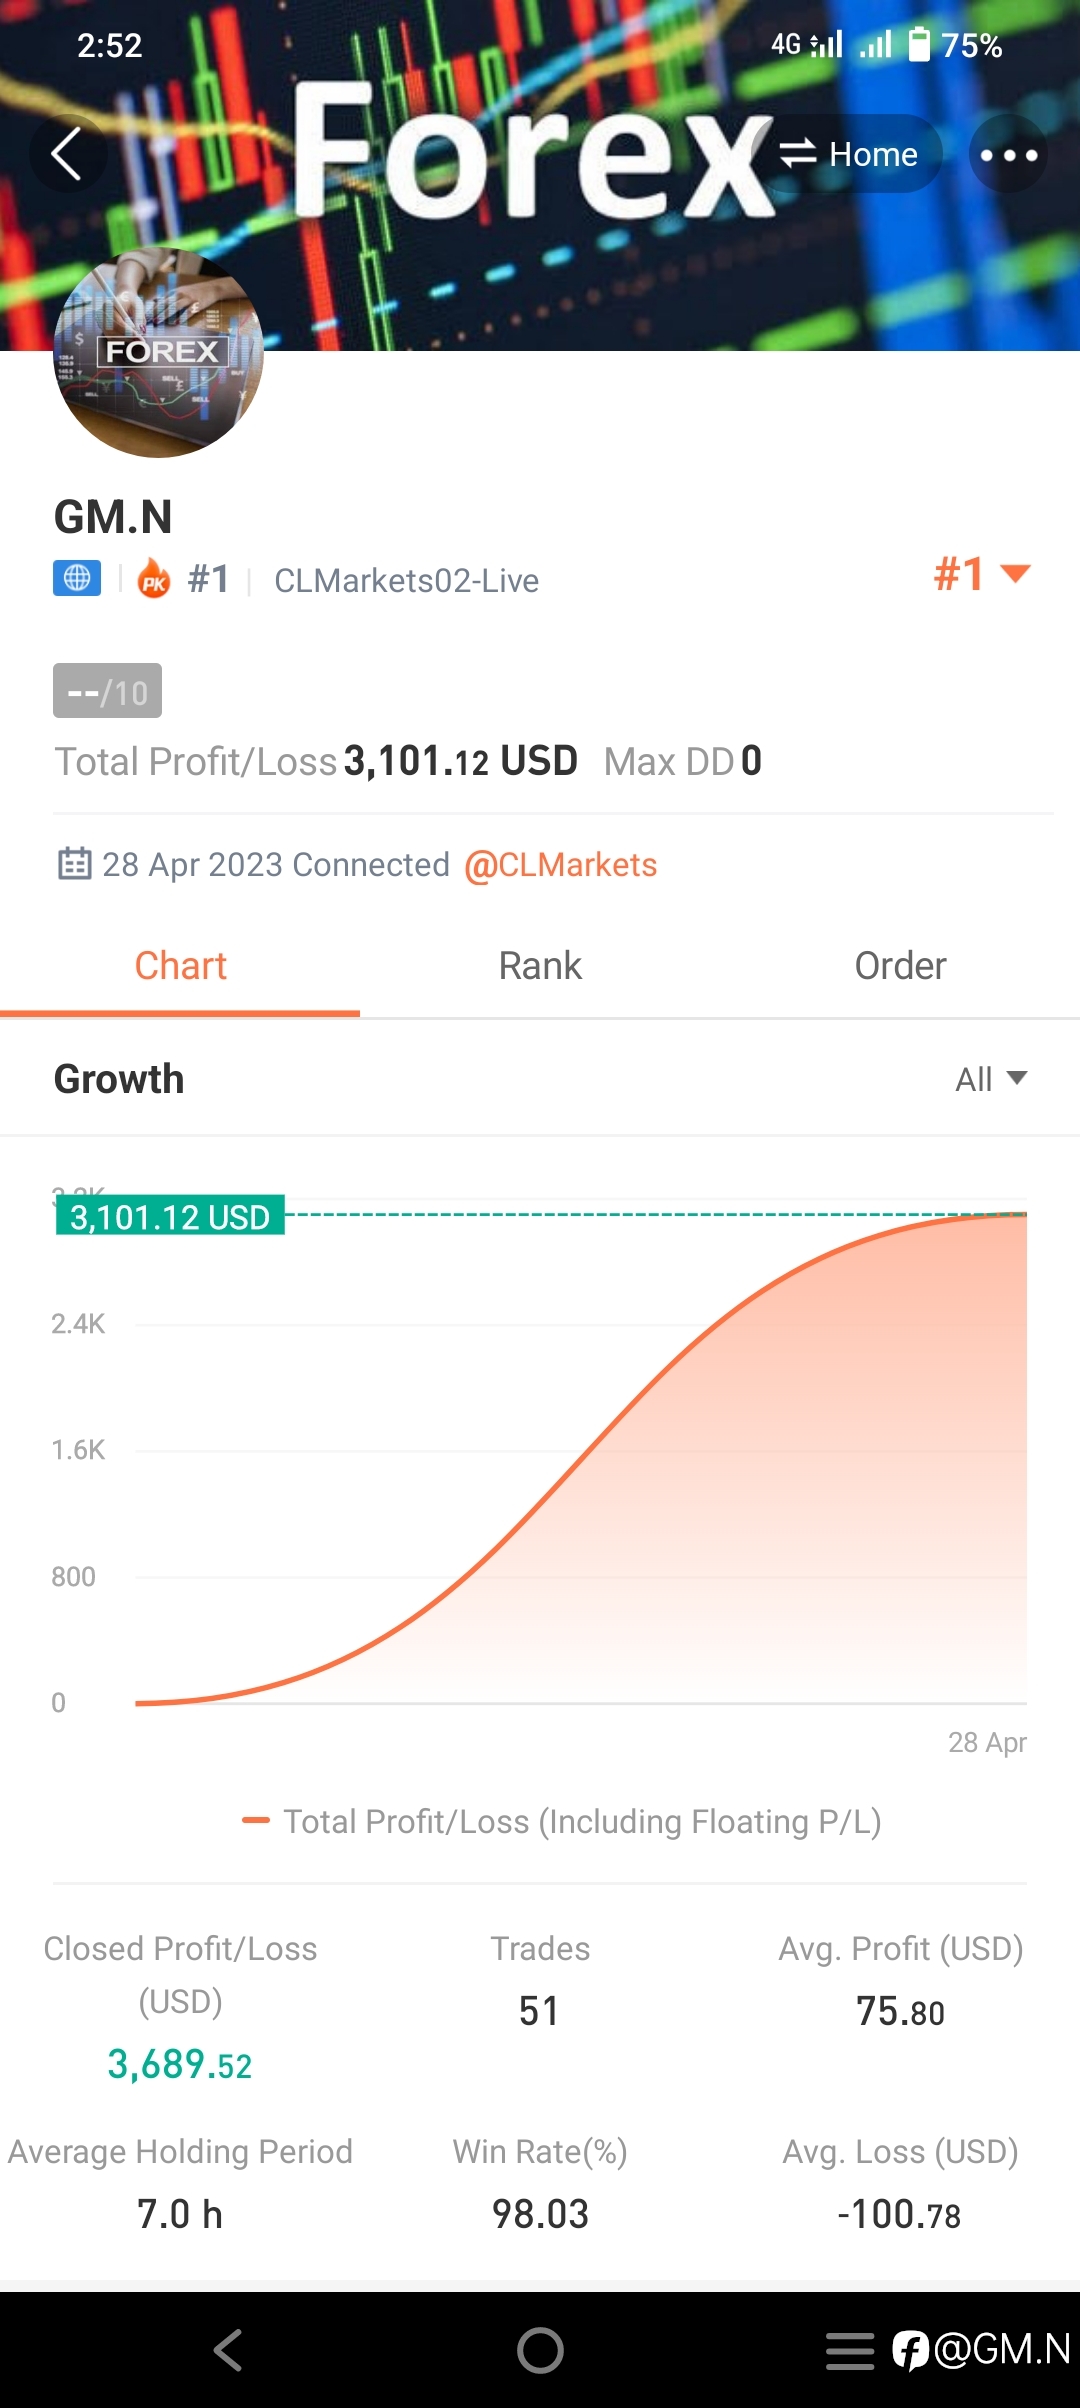This screenshot has width=1080, height=2408.
Task: Tap the Android back navigation button
Action: 228,2350
